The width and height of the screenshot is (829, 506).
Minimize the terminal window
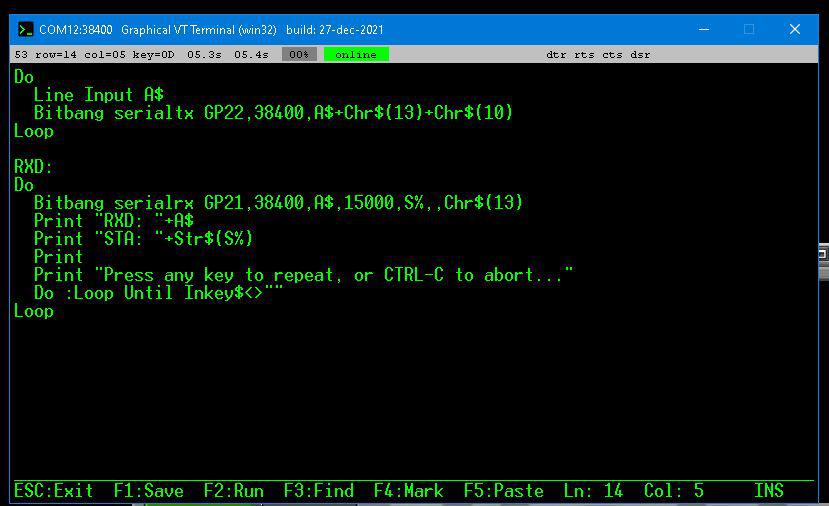[x=702, y=30]
